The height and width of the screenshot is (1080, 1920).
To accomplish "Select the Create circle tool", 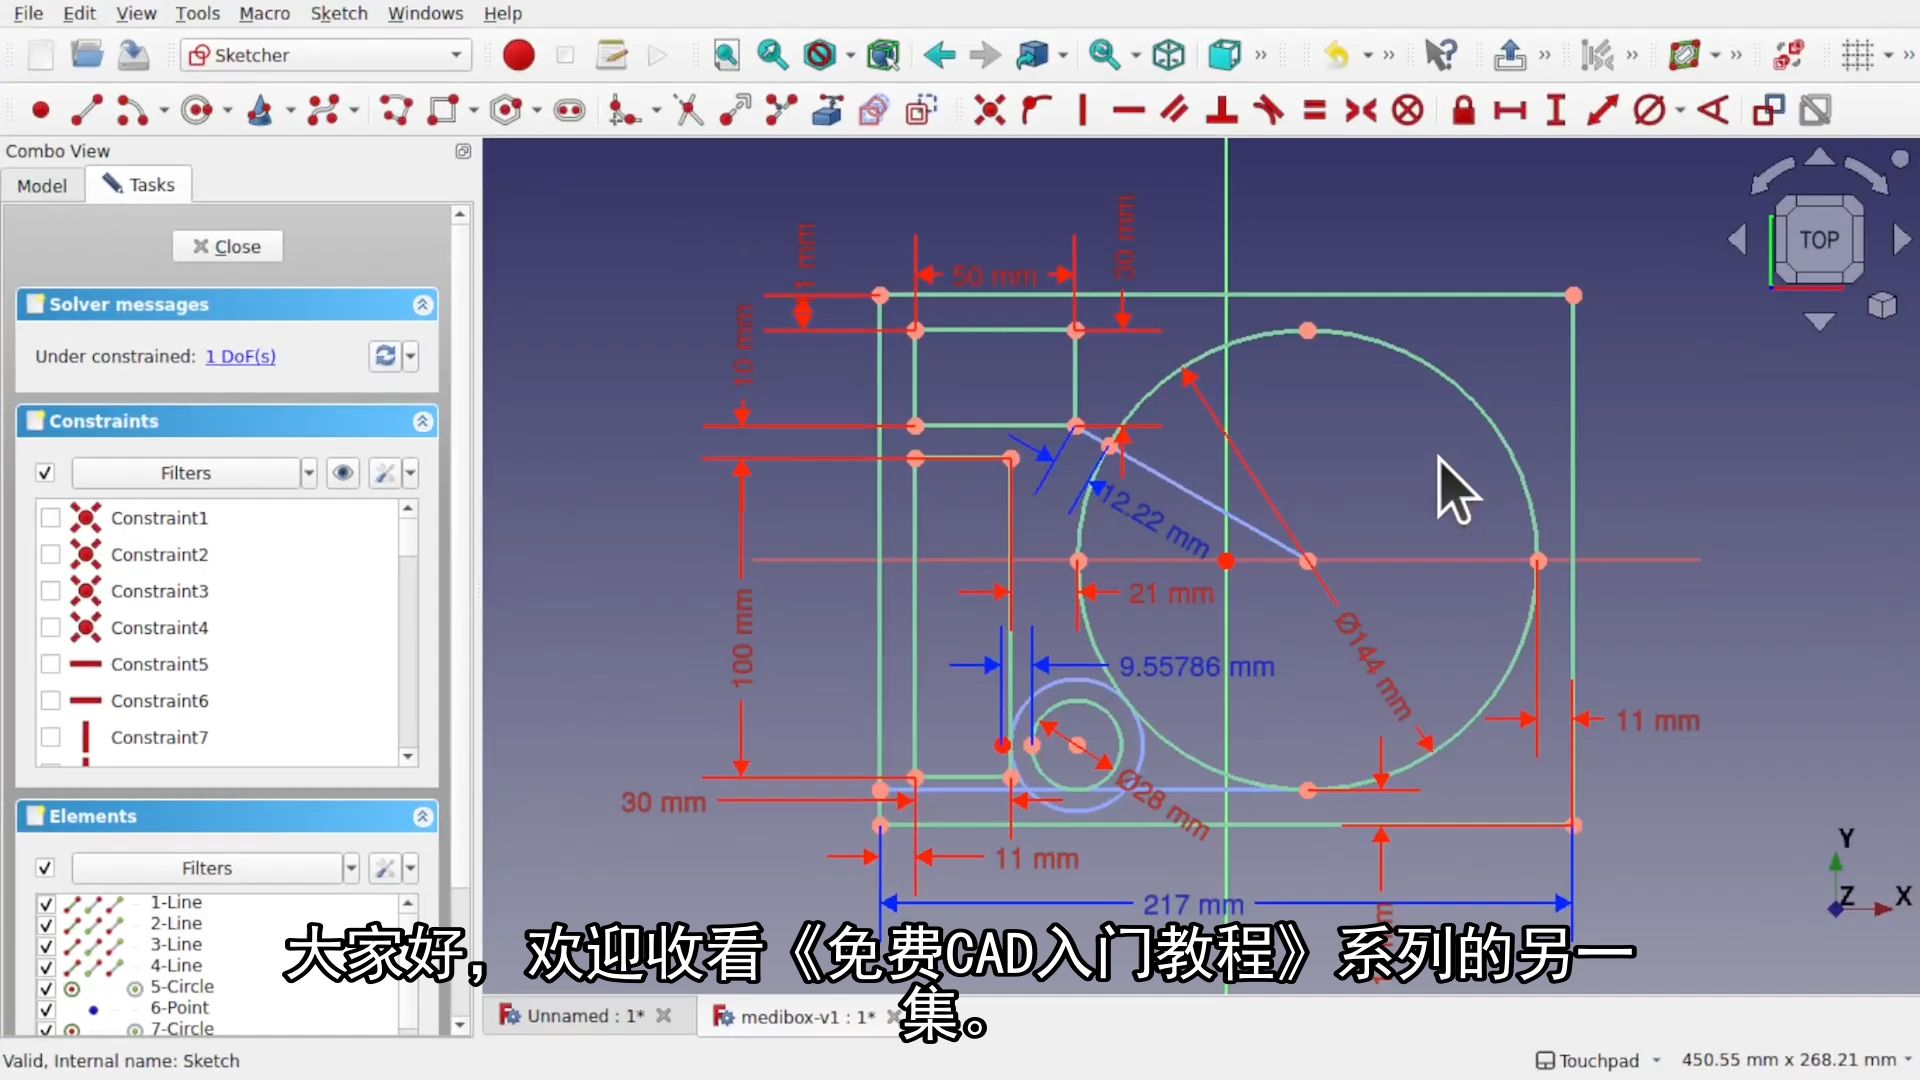I will coord(197,110).
